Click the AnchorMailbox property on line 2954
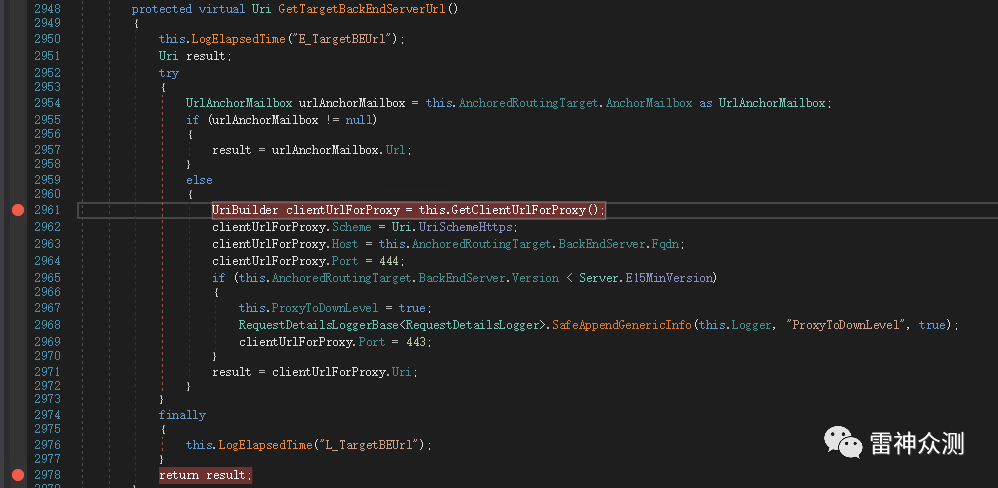Viewport: 998px width, 488px height. (649, 102)
